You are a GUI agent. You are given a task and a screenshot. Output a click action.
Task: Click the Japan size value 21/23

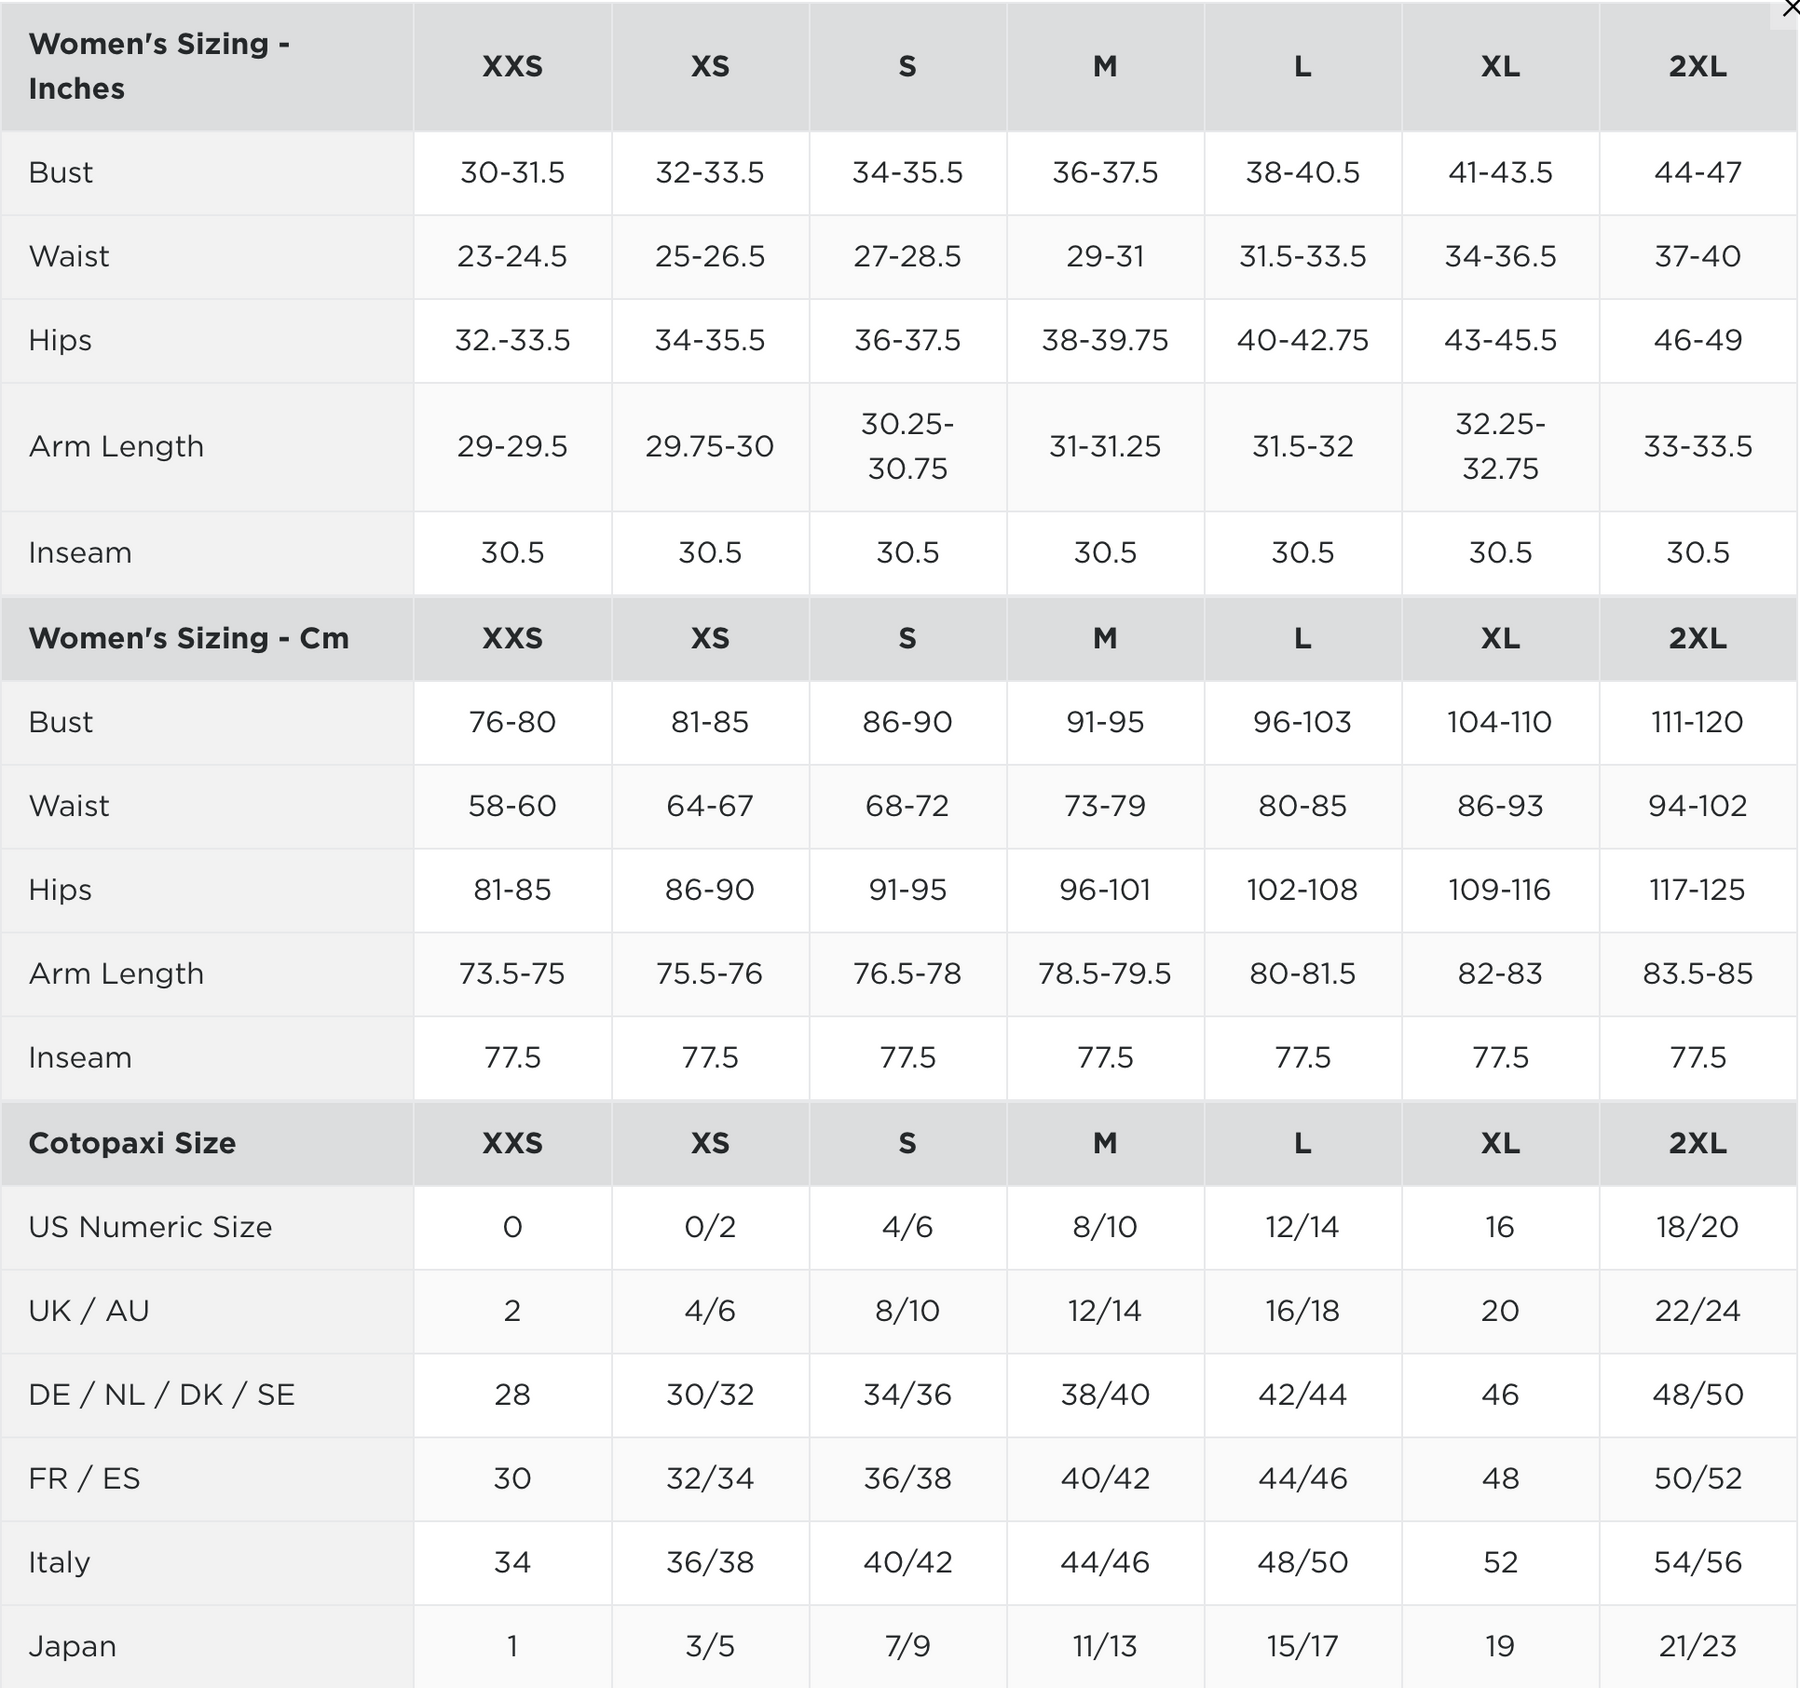(1697, 1646)
